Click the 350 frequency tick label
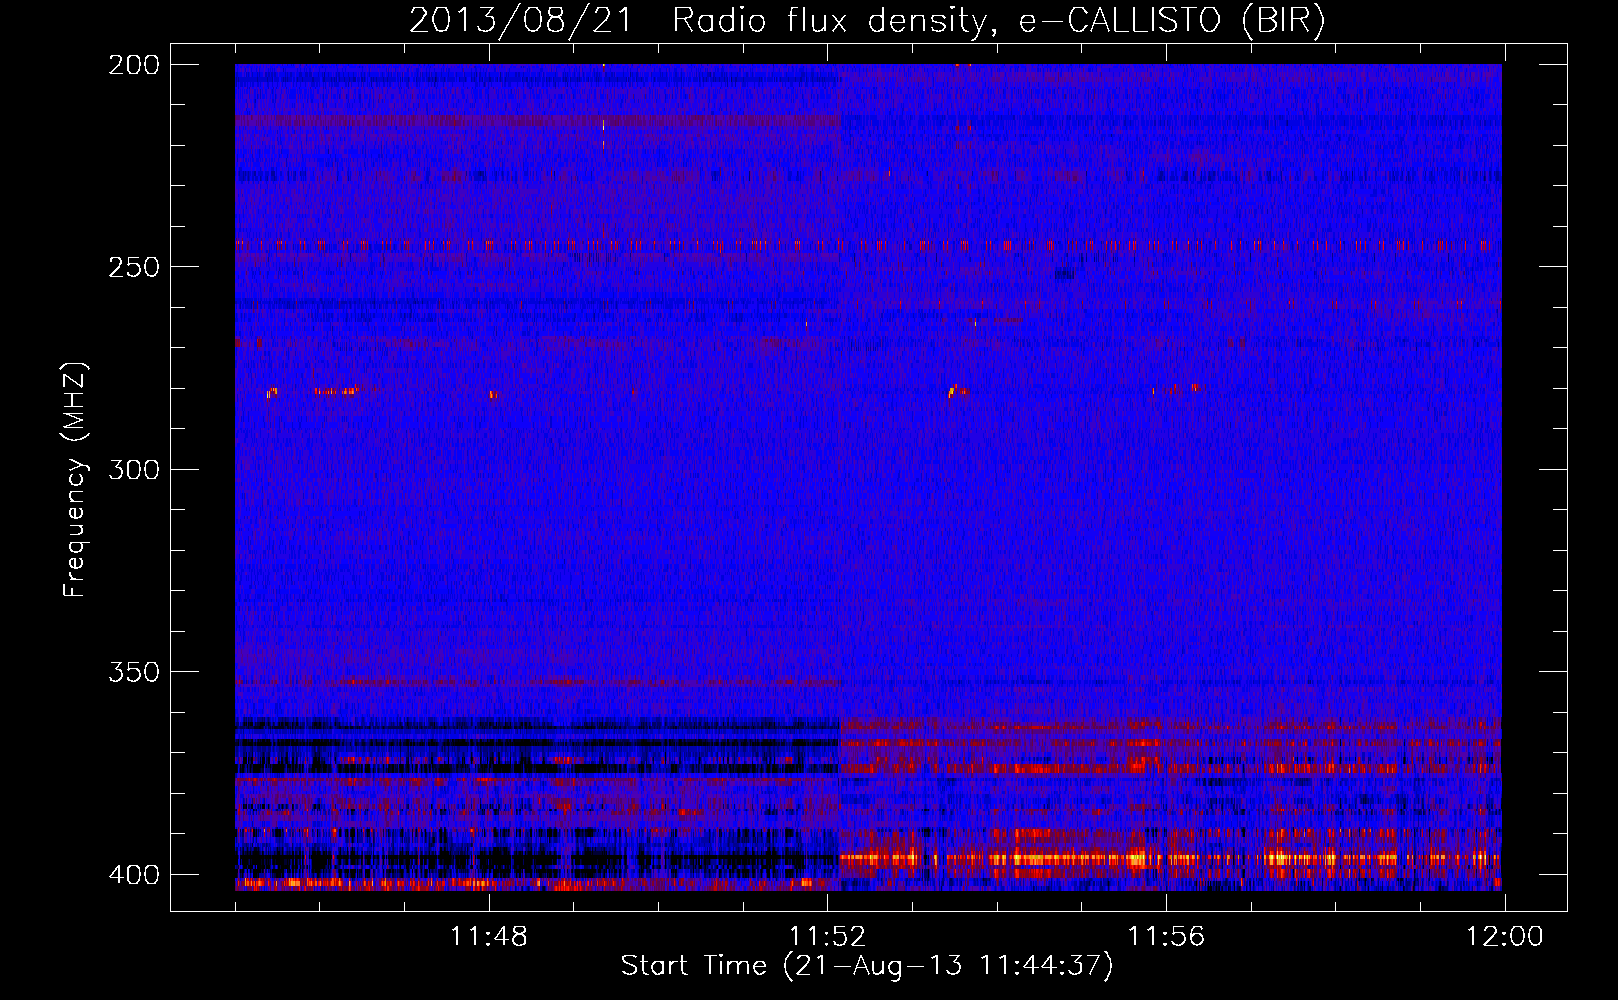 click(x=133, y=672)
